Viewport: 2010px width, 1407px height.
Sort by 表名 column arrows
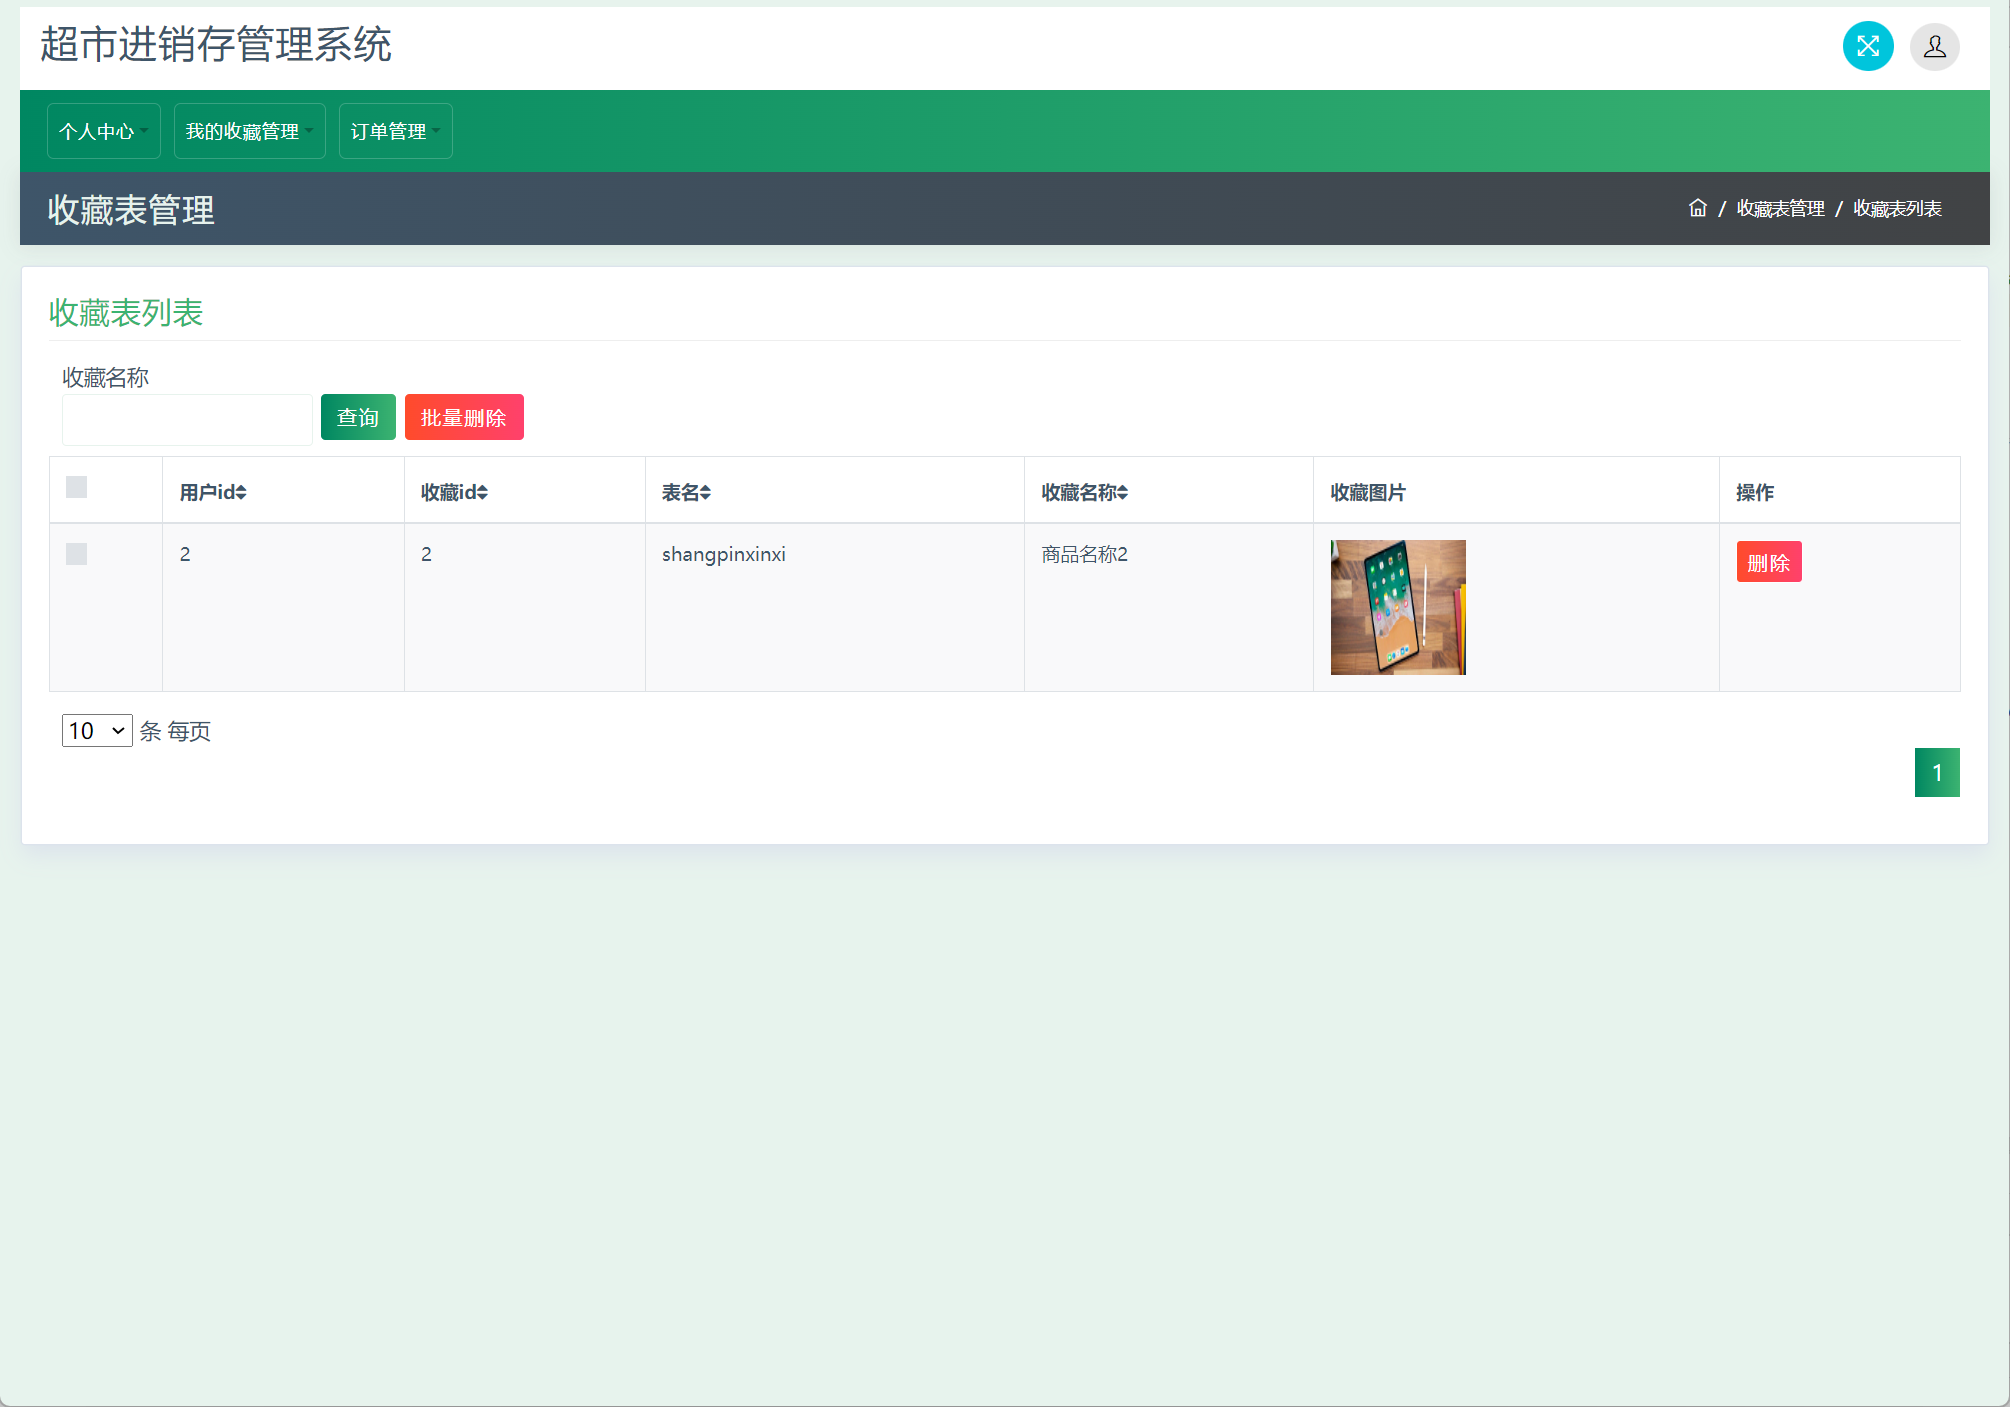pos(705,493)
